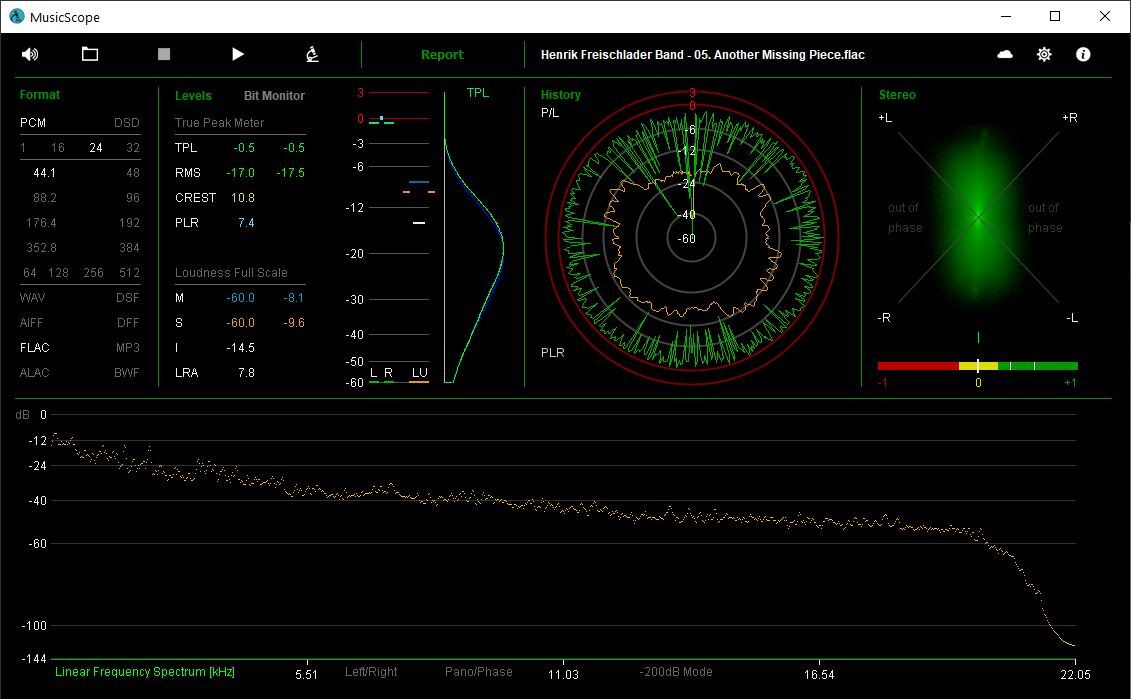Image resolution: width=1131 pixels, height=699 pixels.
Task: Open the cloud icon in toolbar
Action: (1005, 54)
